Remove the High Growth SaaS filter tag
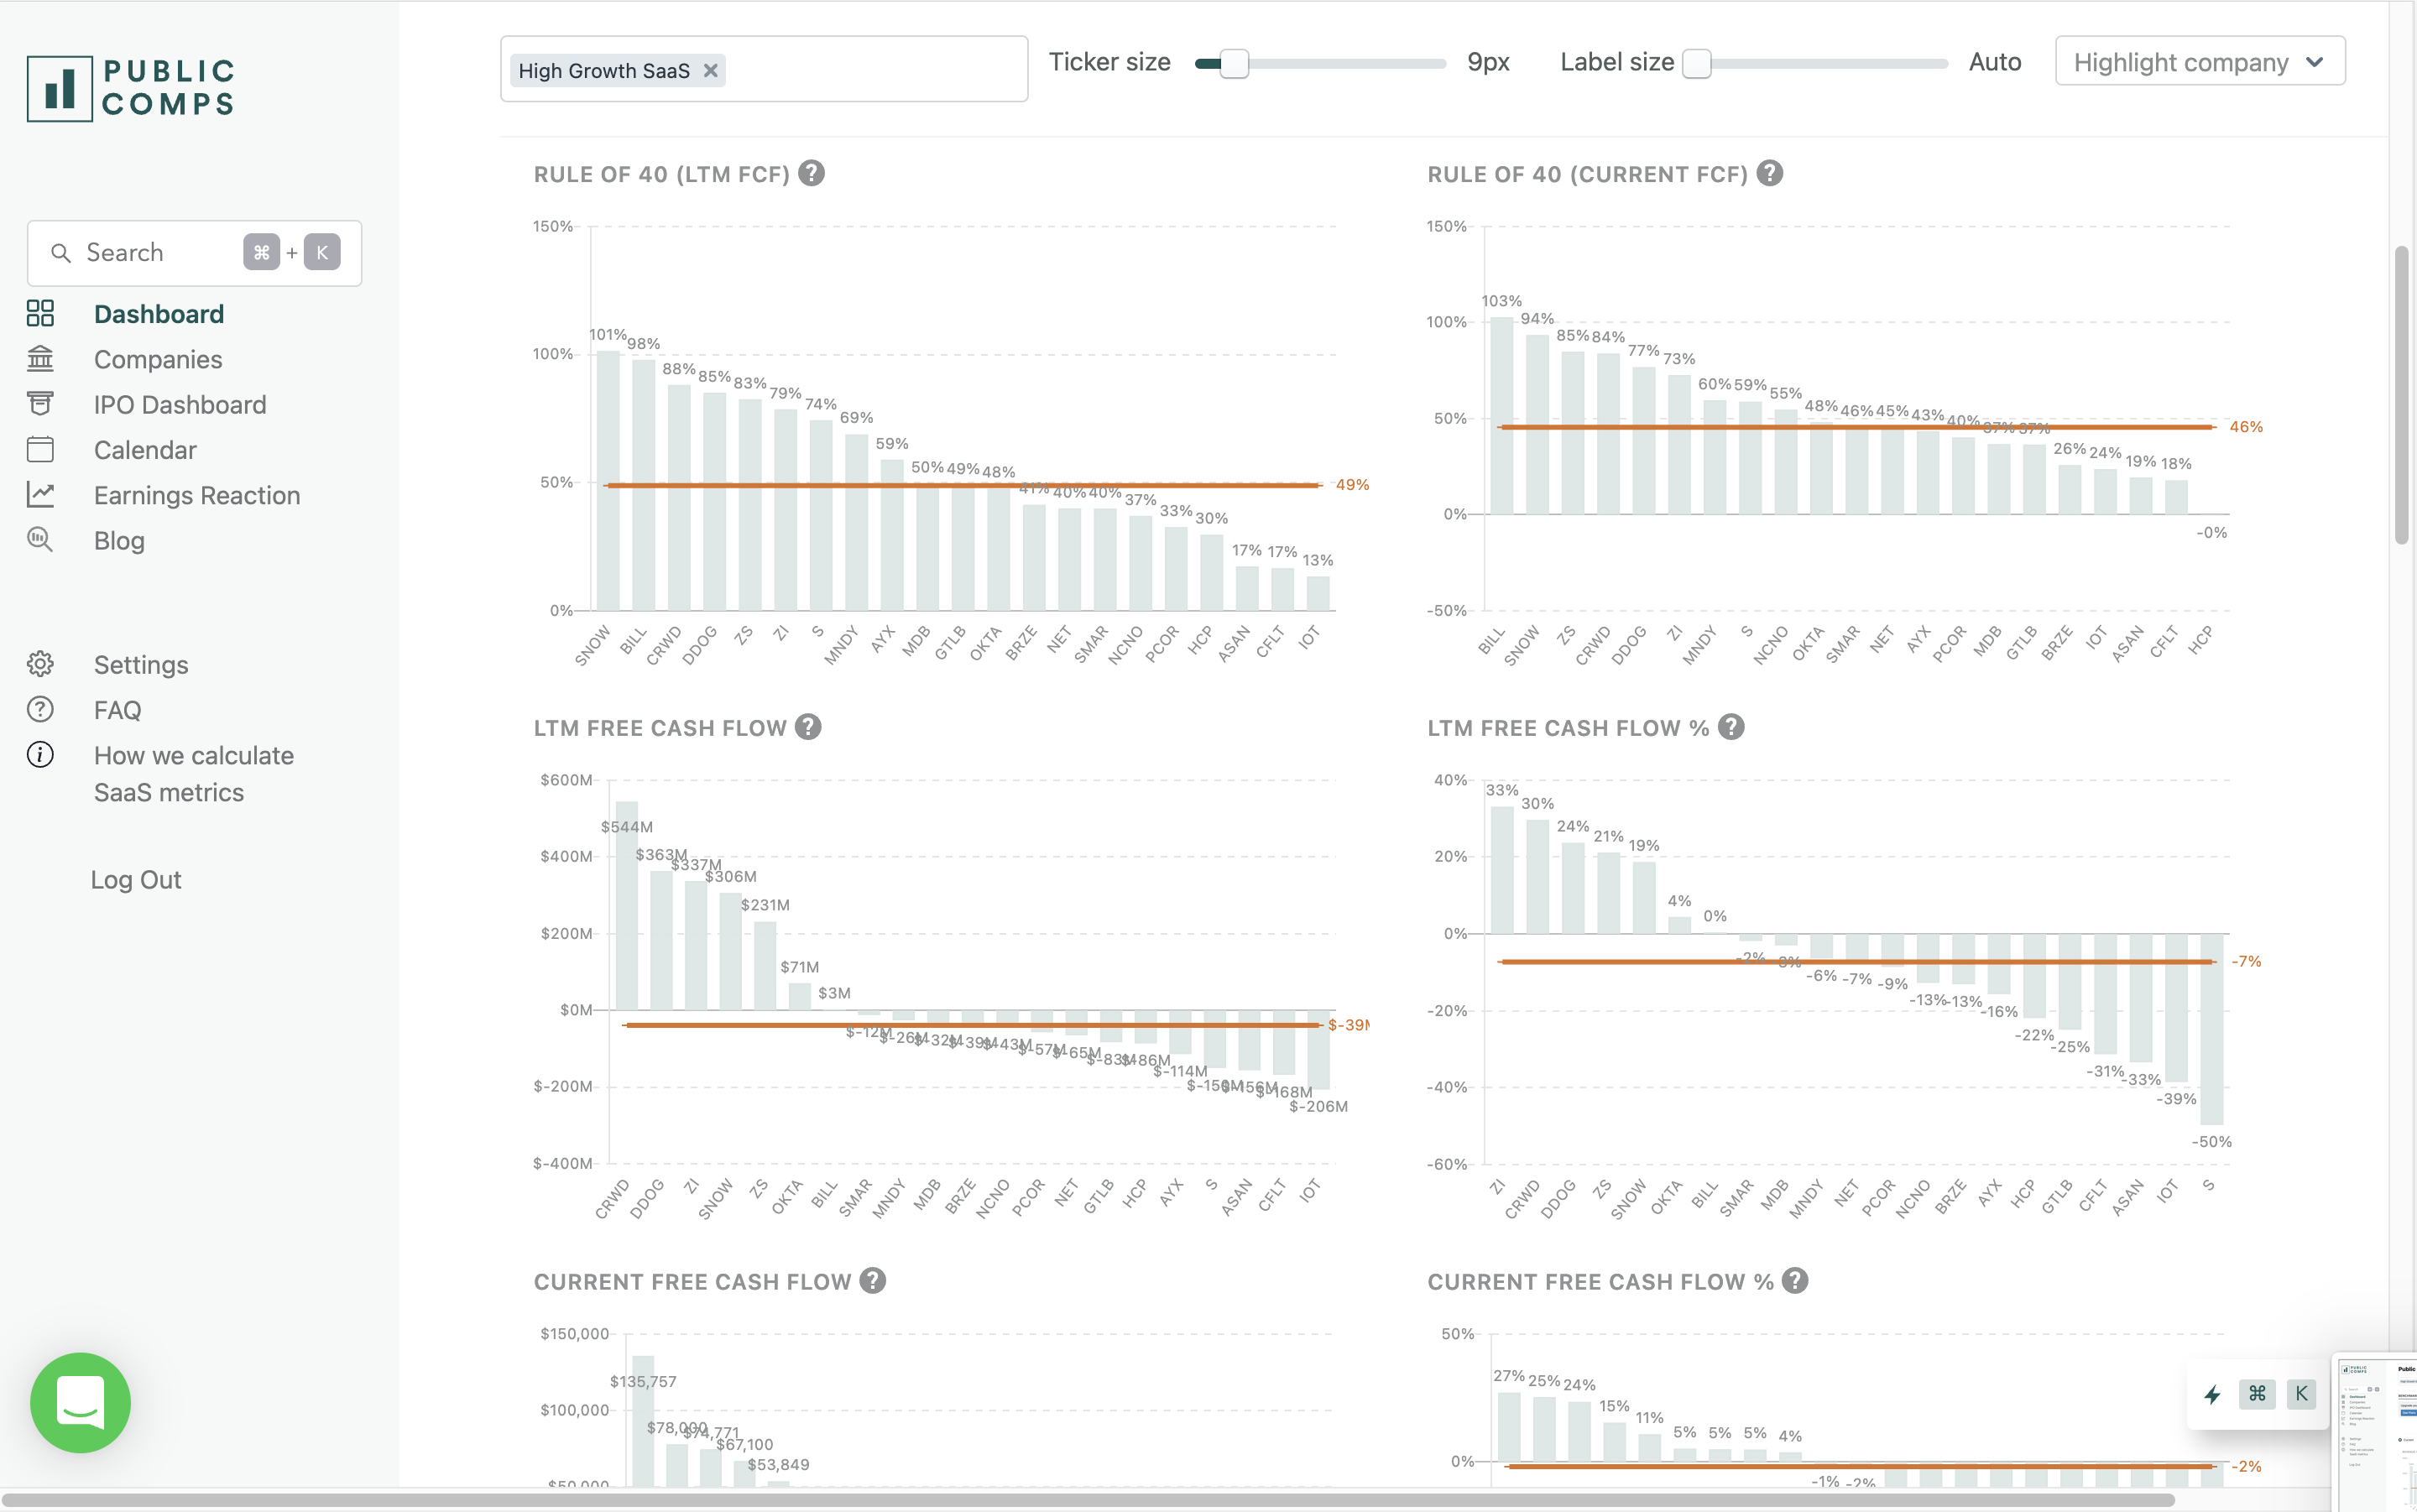The width and height of the screenshot is (2417, 1512). click(710, 71)
